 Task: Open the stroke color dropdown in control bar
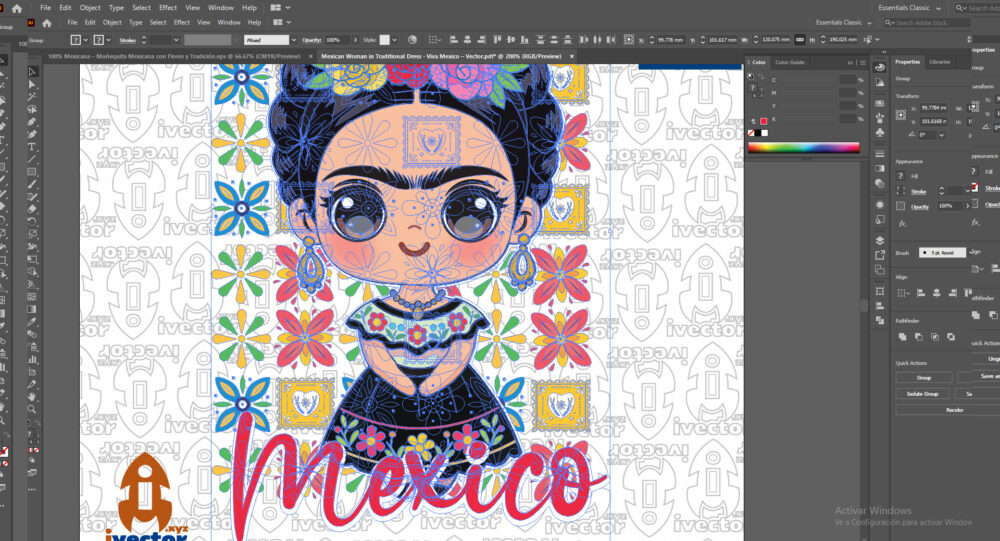pyautogui.click(x=108, y=40)
